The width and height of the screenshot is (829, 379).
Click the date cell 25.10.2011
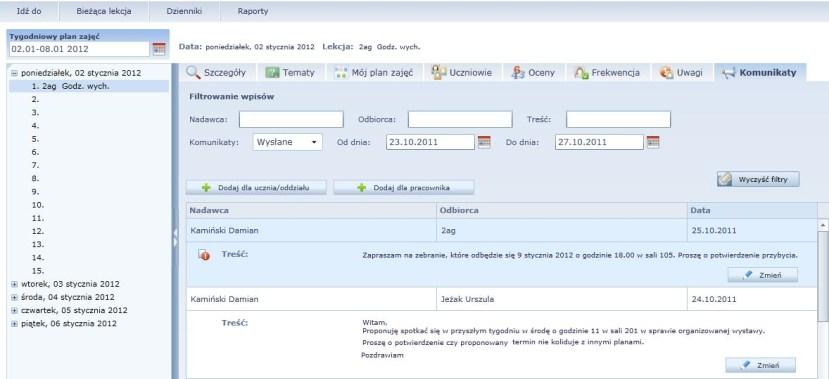click(x=752, y=230)
